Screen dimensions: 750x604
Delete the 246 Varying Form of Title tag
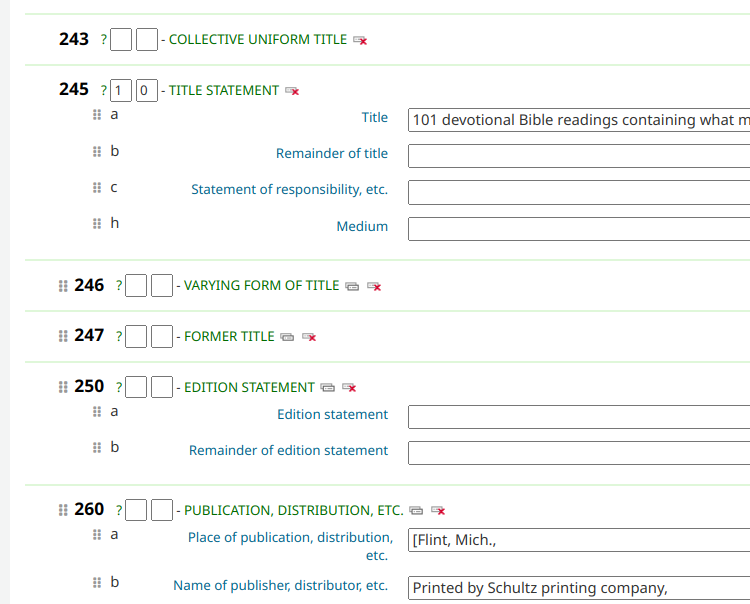click(x=375, y=286)
